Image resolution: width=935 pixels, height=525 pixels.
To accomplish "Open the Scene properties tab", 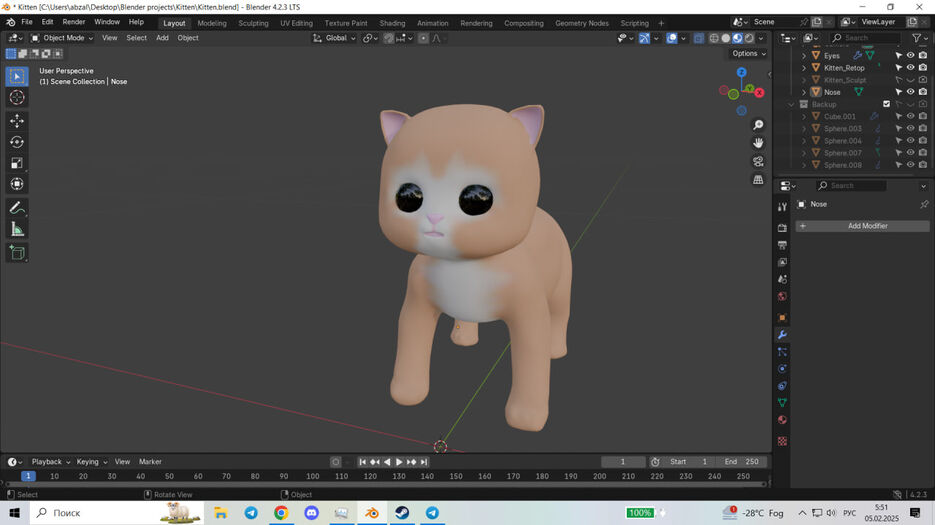I will 782,279.
